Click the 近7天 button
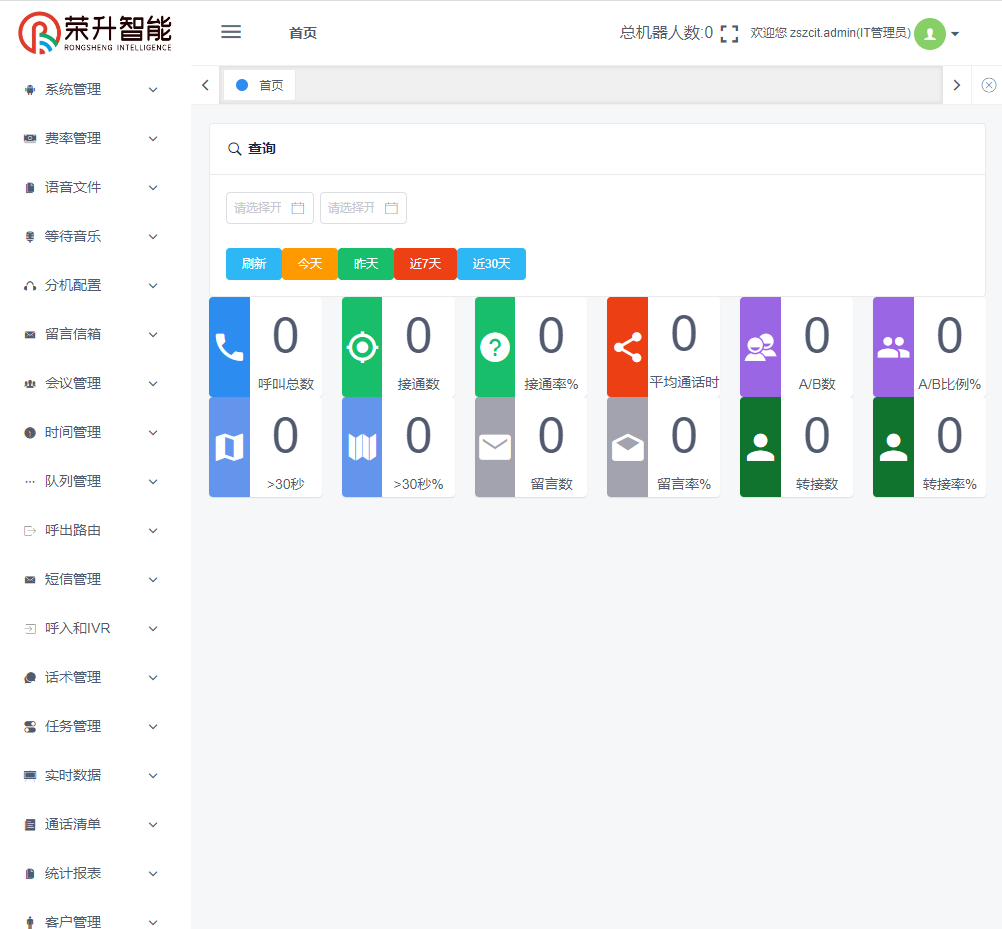This screenshot has height=929, width=1002. click(x=426, y=264)
